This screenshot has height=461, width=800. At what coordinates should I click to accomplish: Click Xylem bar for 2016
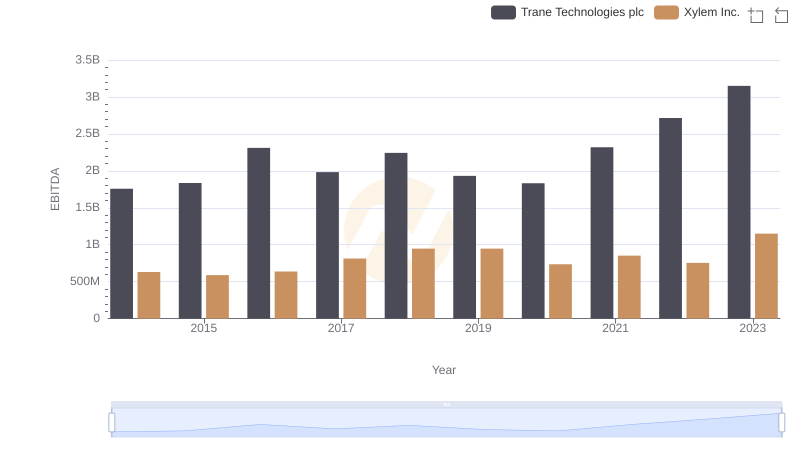click(286, 295)
